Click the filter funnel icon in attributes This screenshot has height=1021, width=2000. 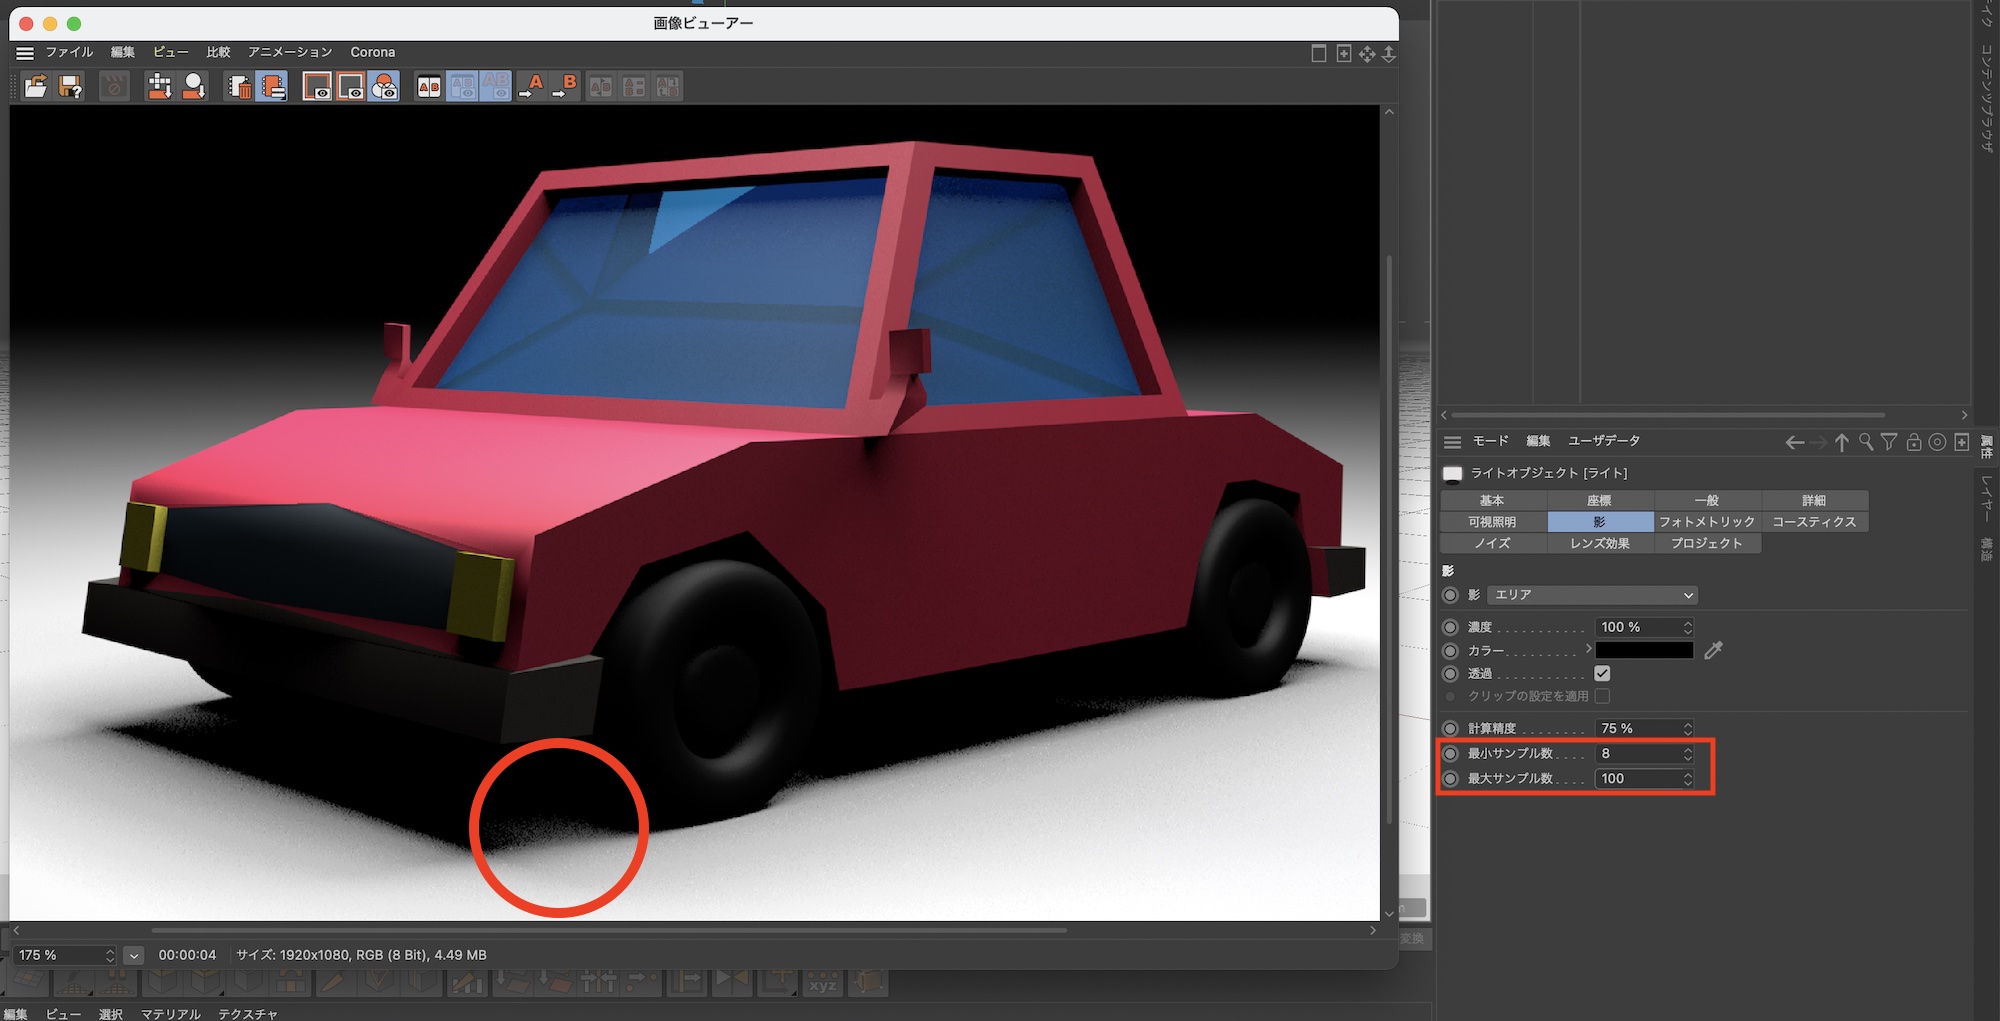click(x=1889, y=442)
